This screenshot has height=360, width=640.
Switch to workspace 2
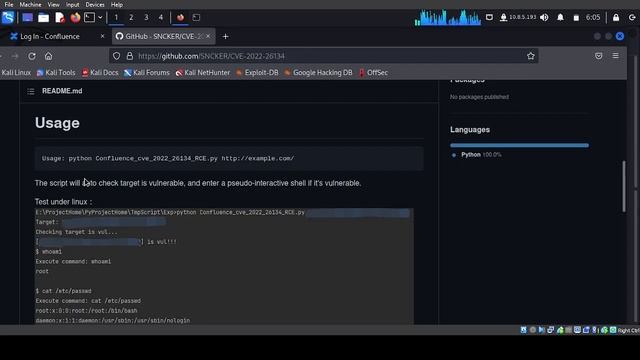(x=131, y=18)
